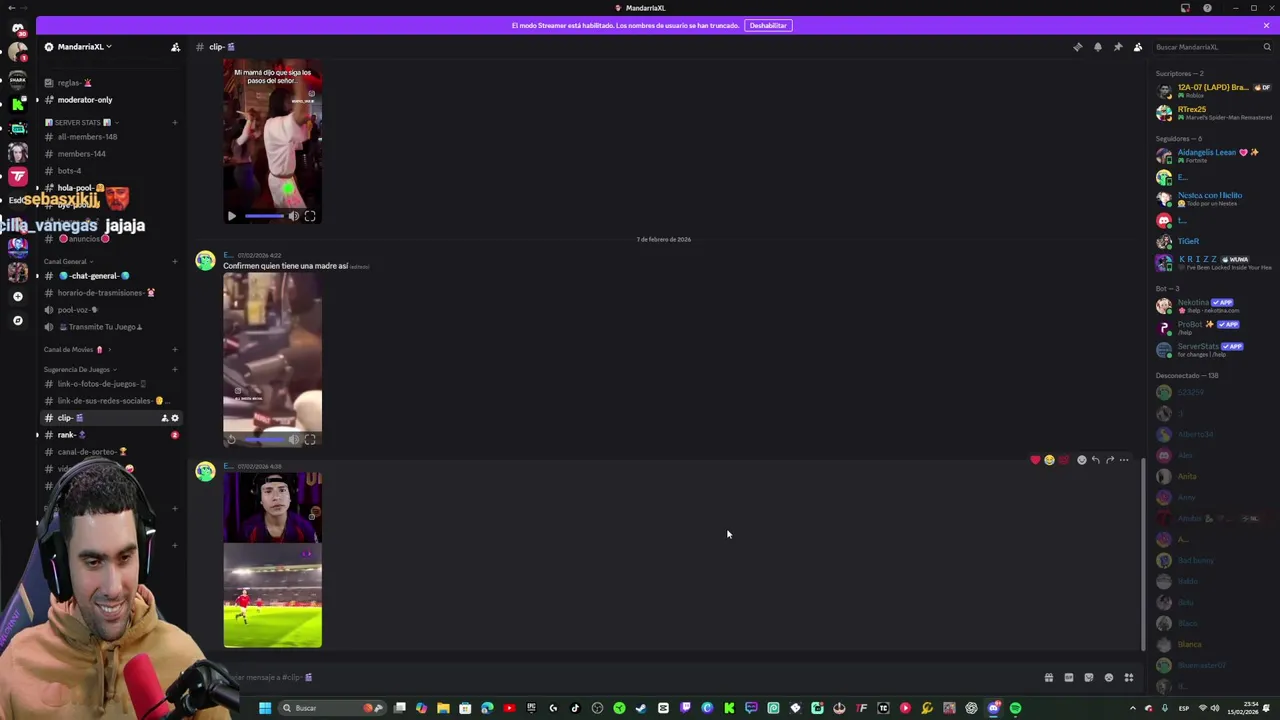1280x720 pixels.
Task: Reply to the hovered message
Action: 1095,460
